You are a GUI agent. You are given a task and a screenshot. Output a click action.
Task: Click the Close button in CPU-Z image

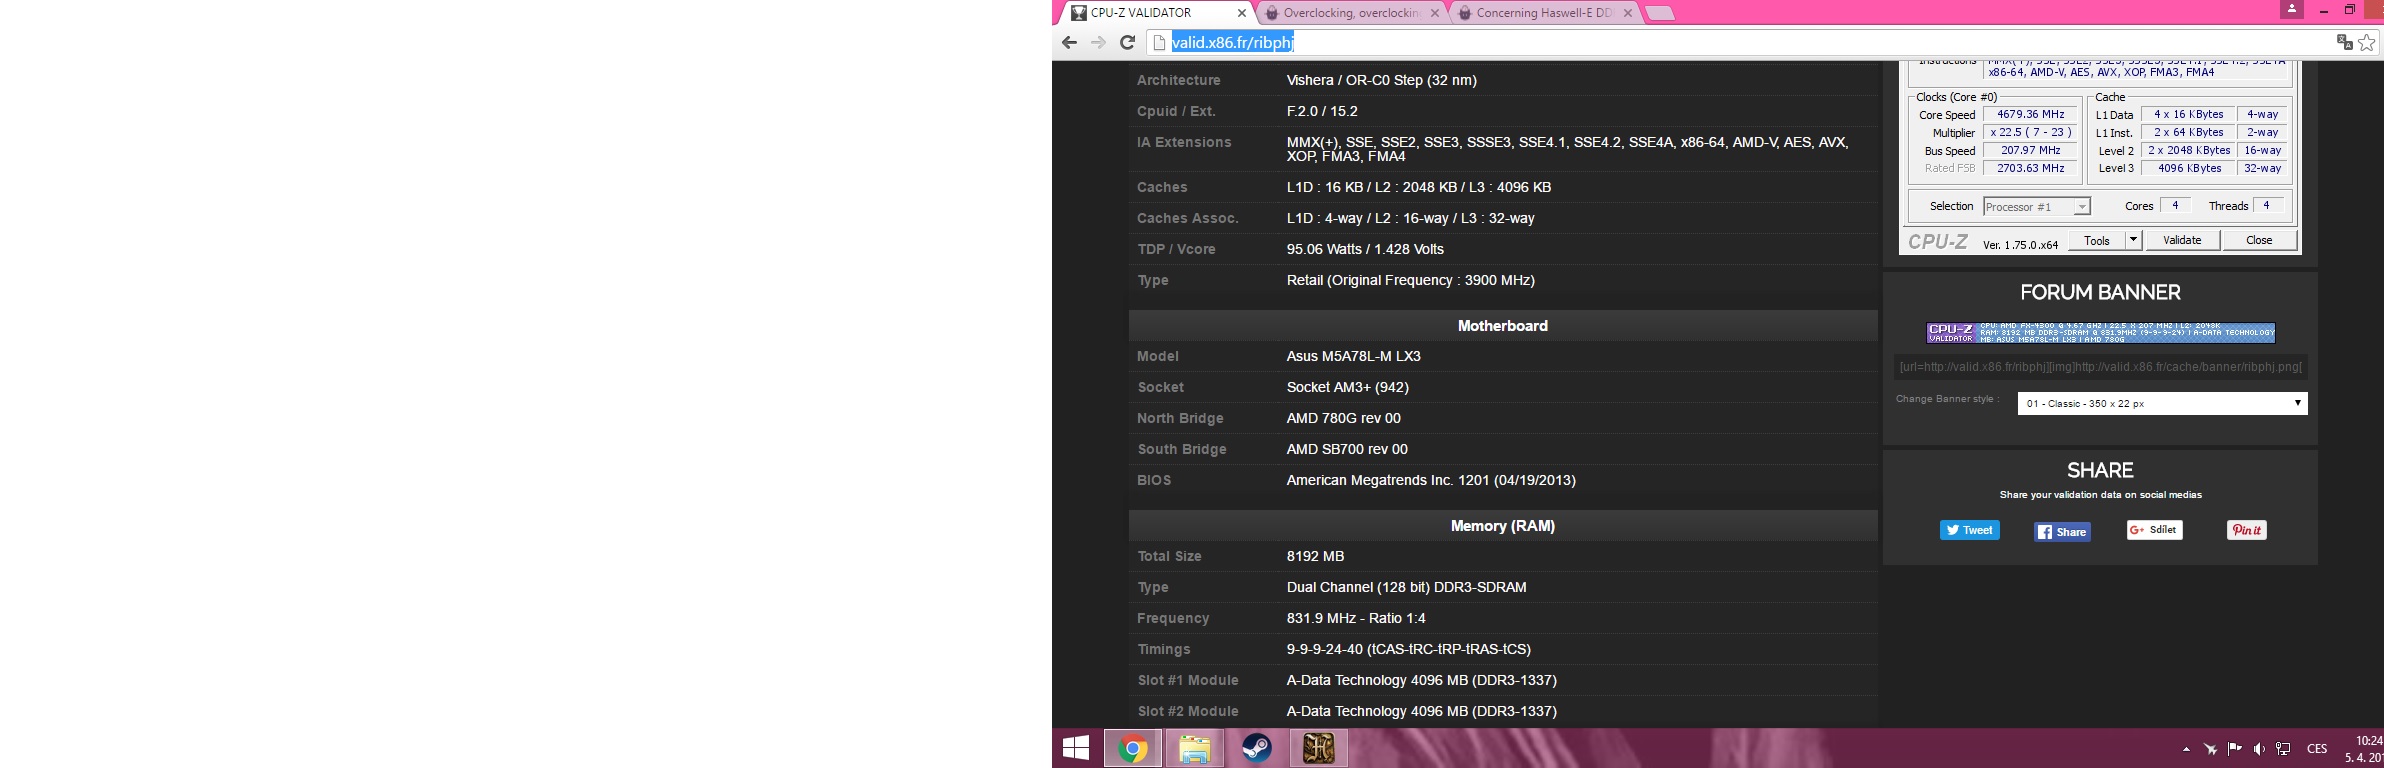[x=2259, y=240]
